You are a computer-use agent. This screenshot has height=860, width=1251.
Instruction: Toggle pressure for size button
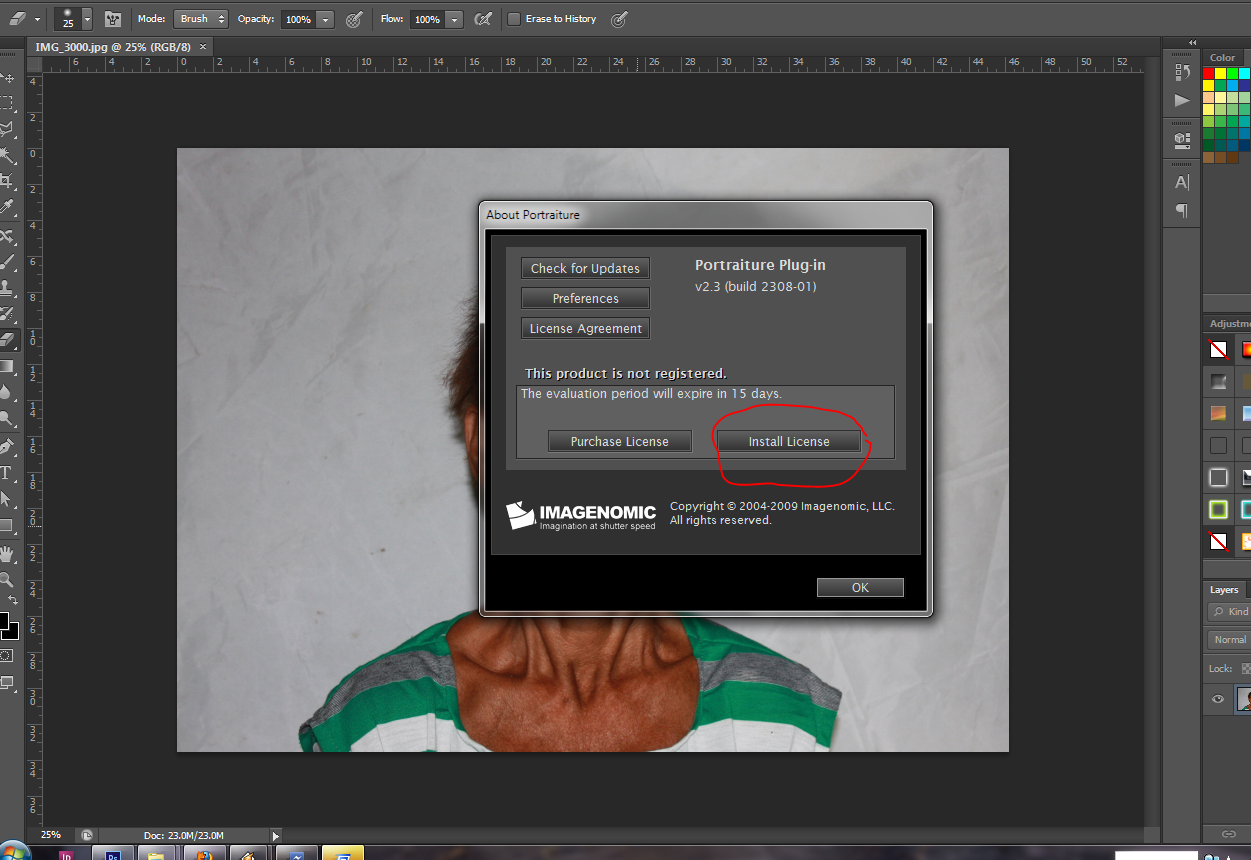coord(619,19)
